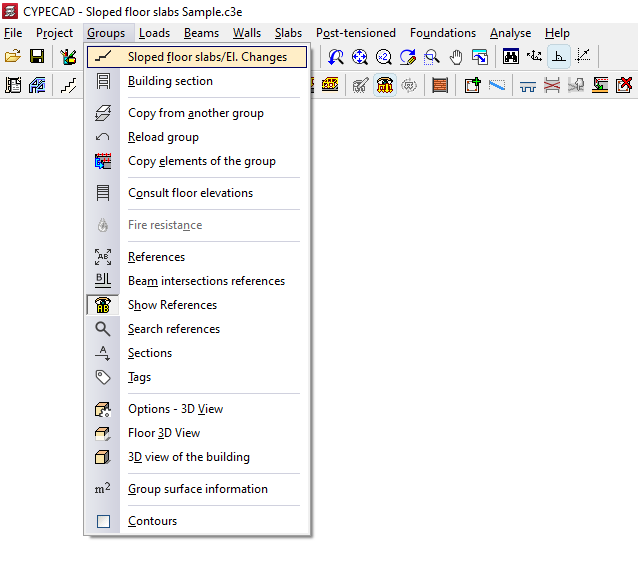Click the orange brick wall icon
Image resolution: width=638 pixels, height=566 pixels.
coord(440,85)
